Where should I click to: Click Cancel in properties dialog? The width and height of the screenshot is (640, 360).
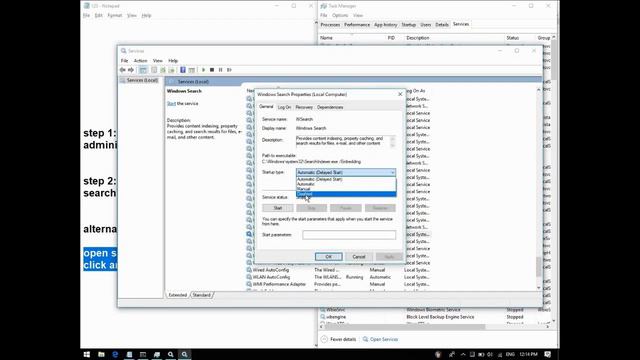click(x=359, y=256)
